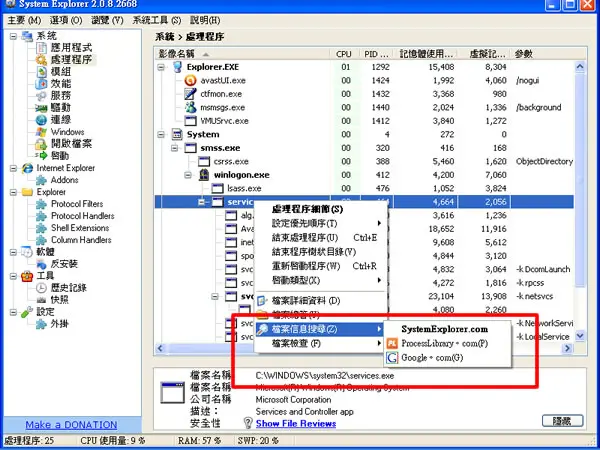
Task: Click the 隱藏 hide button
Action: (562, 421)
